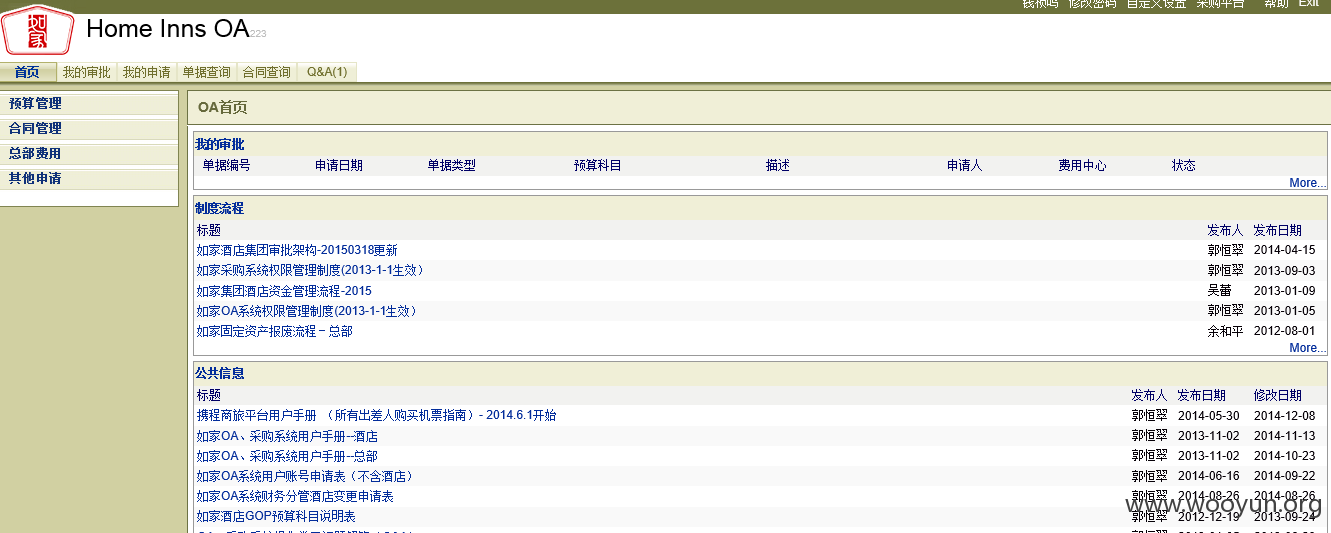Open 携程商旅平台用户手册 document link
Image resolution: width=1331 pixels, height=533 pixels.
click(376, 415)
